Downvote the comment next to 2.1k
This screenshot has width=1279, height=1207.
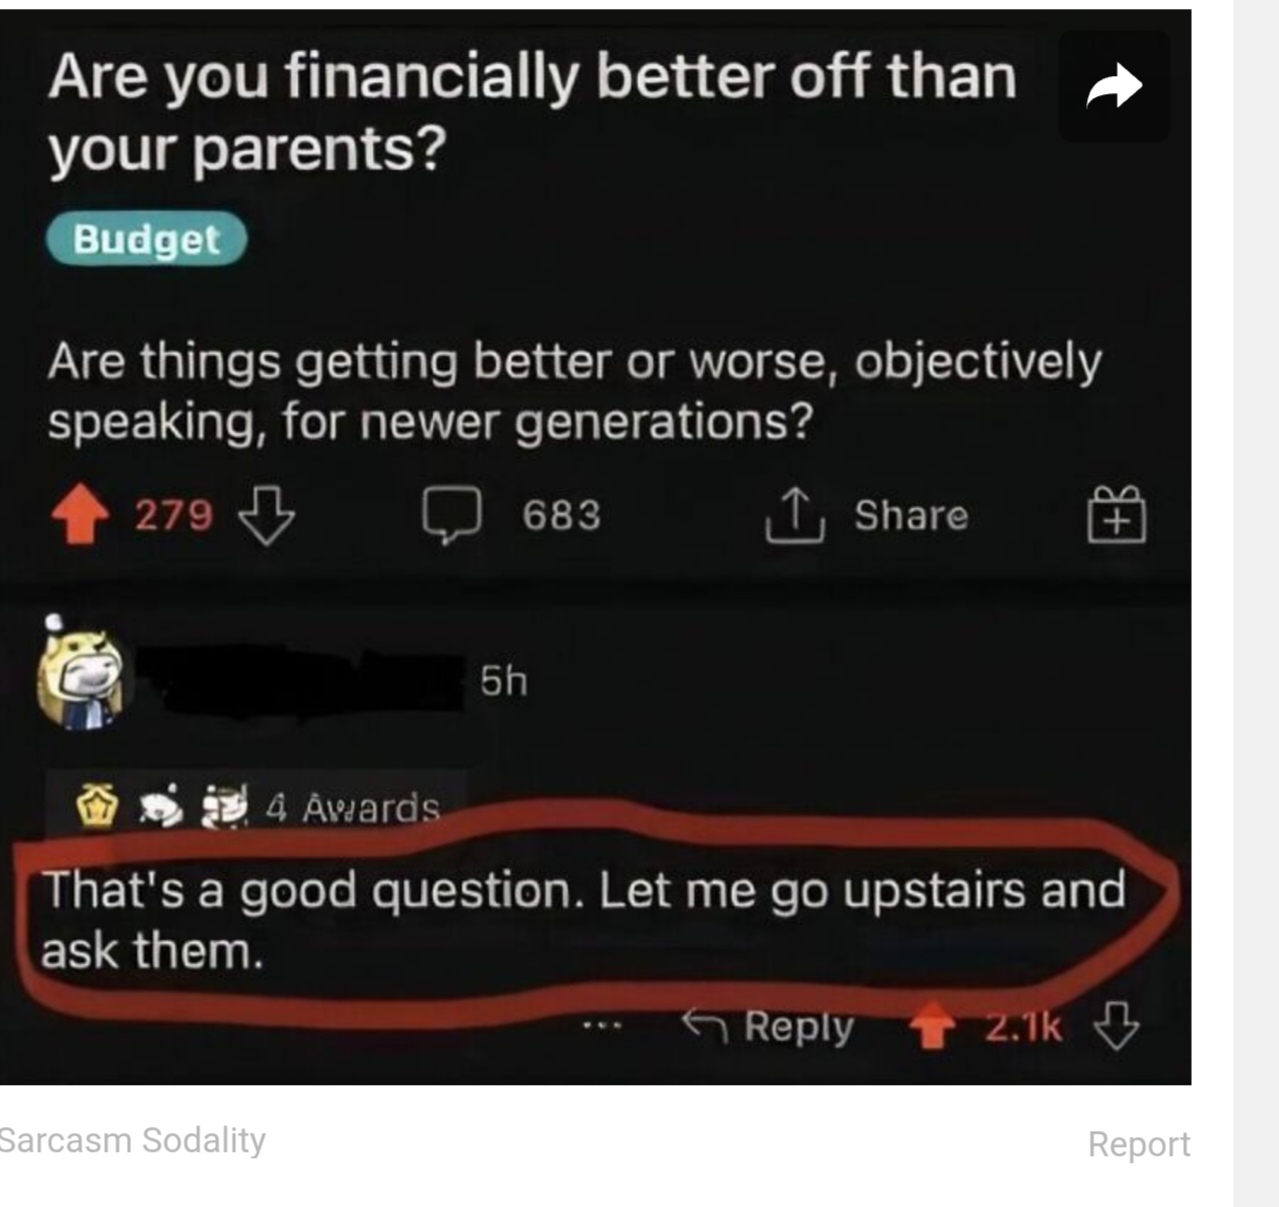pyautogui.click(x=1117, y=1026)
